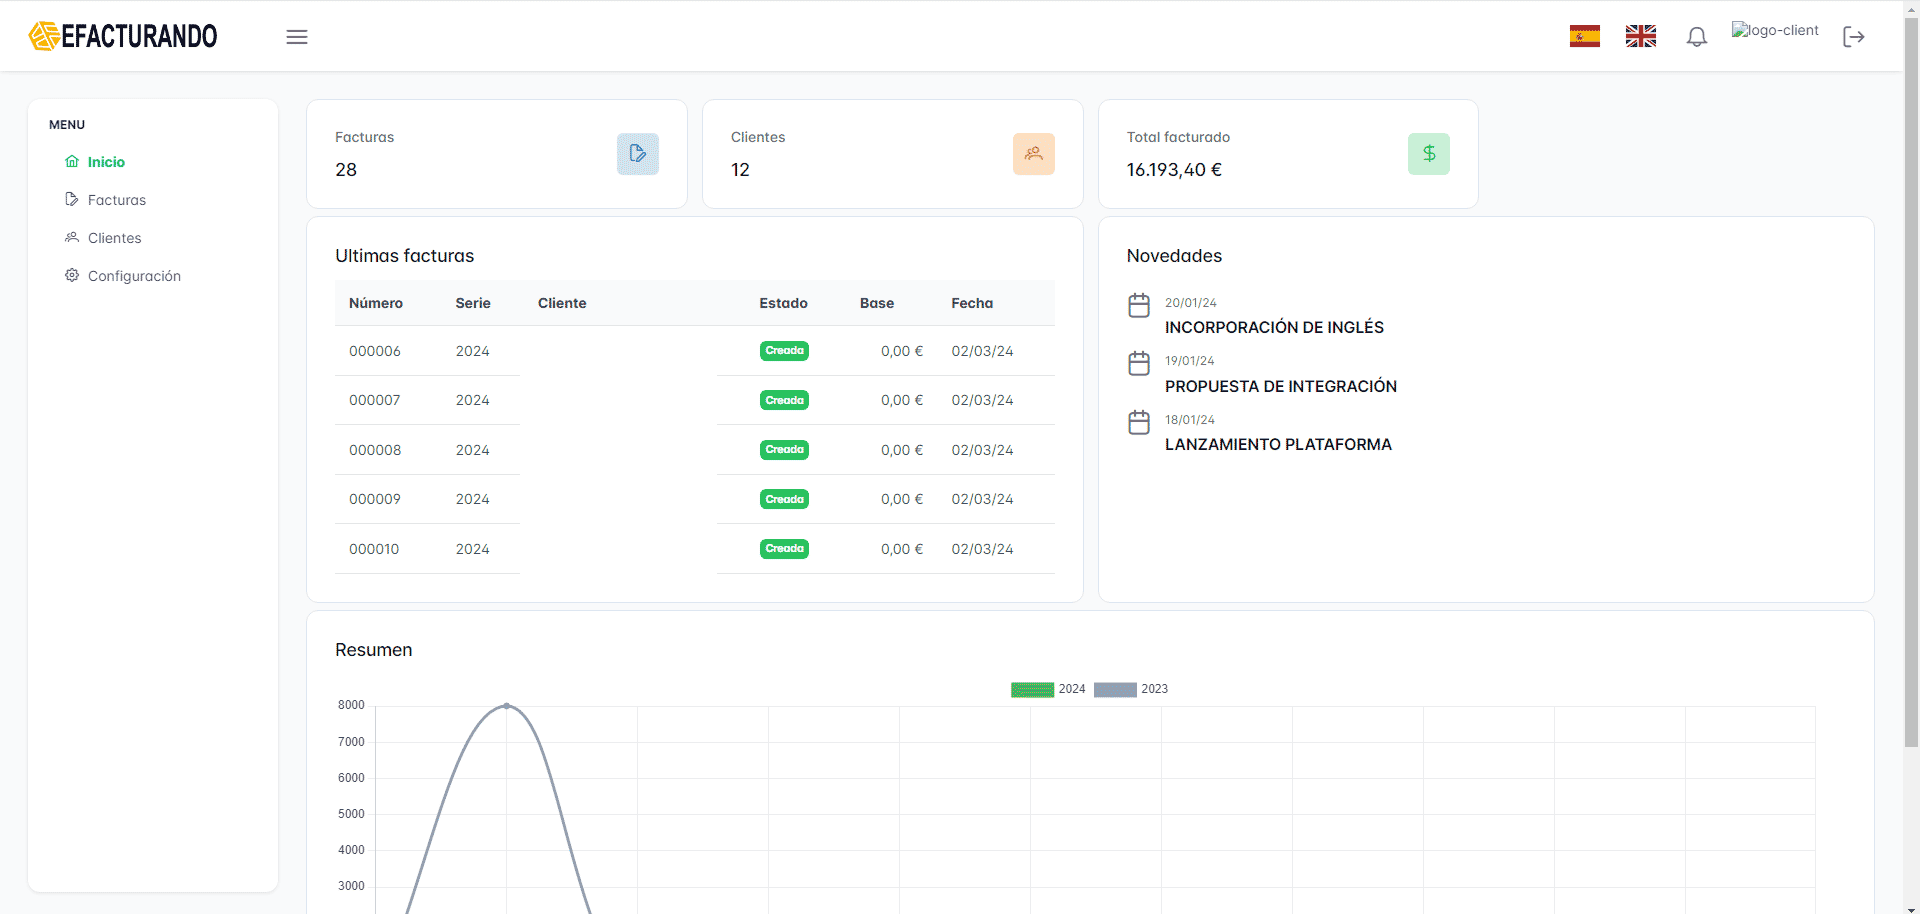Click the Cliente column header
Image resolution: width=1920 pixels, height=914 pixels.
pos(562,303)
